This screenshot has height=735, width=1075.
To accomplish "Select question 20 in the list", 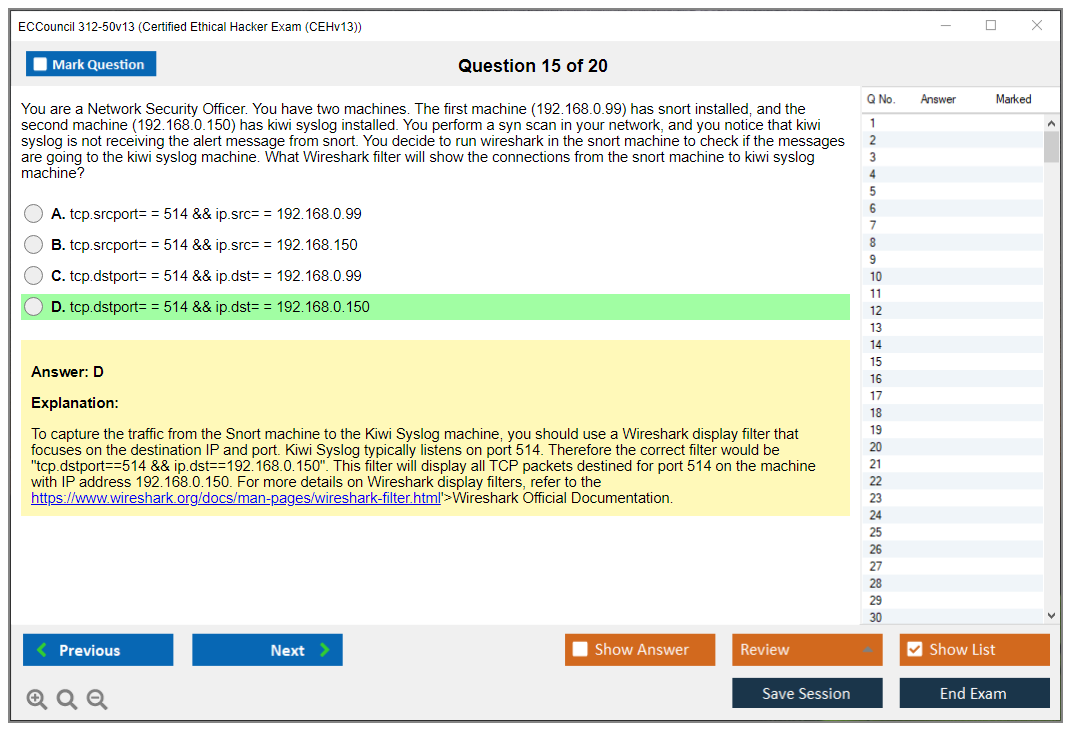I will [x=953, y=447].
